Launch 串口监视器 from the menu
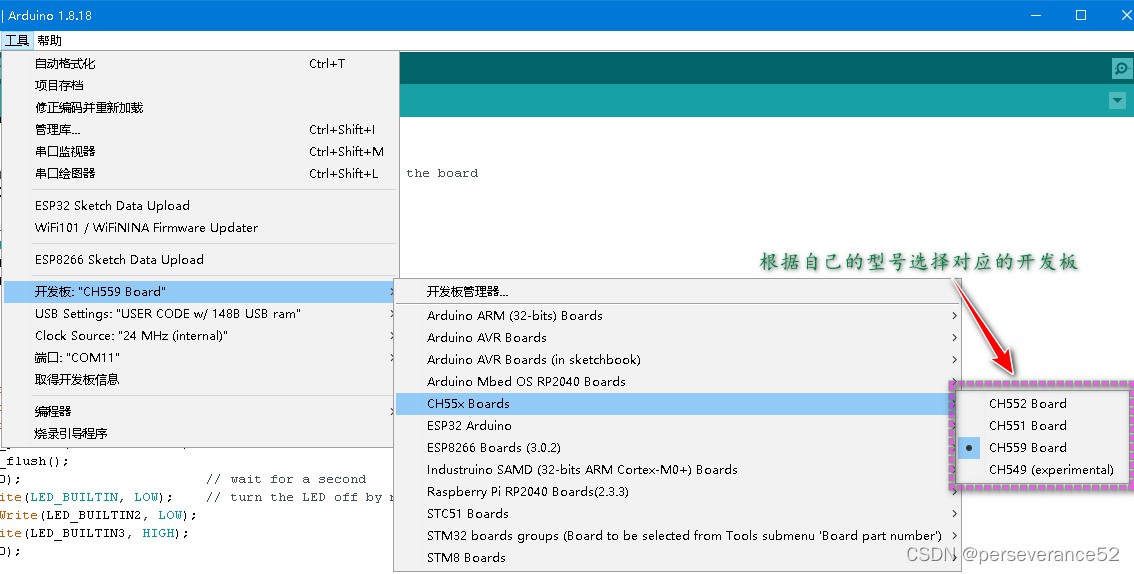This screenshot has height=574, width=1134. (x=200, y=151)
